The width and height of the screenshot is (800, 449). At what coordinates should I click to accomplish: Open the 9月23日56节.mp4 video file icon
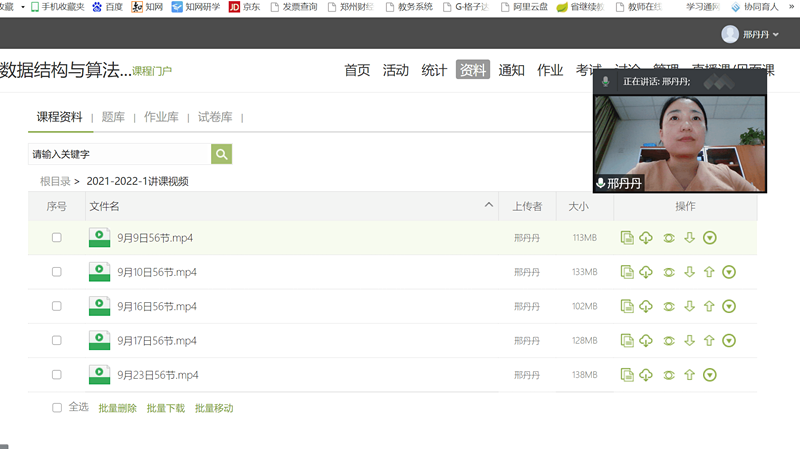99,375
